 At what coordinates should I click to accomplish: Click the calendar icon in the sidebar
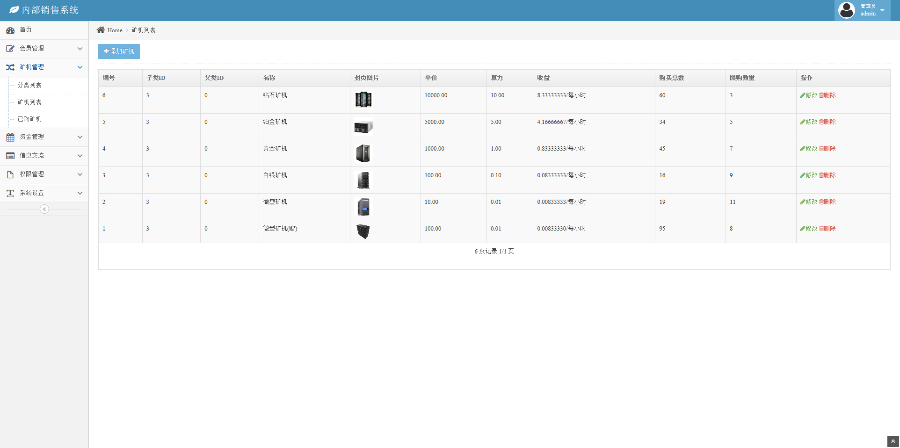pos(10,136)
